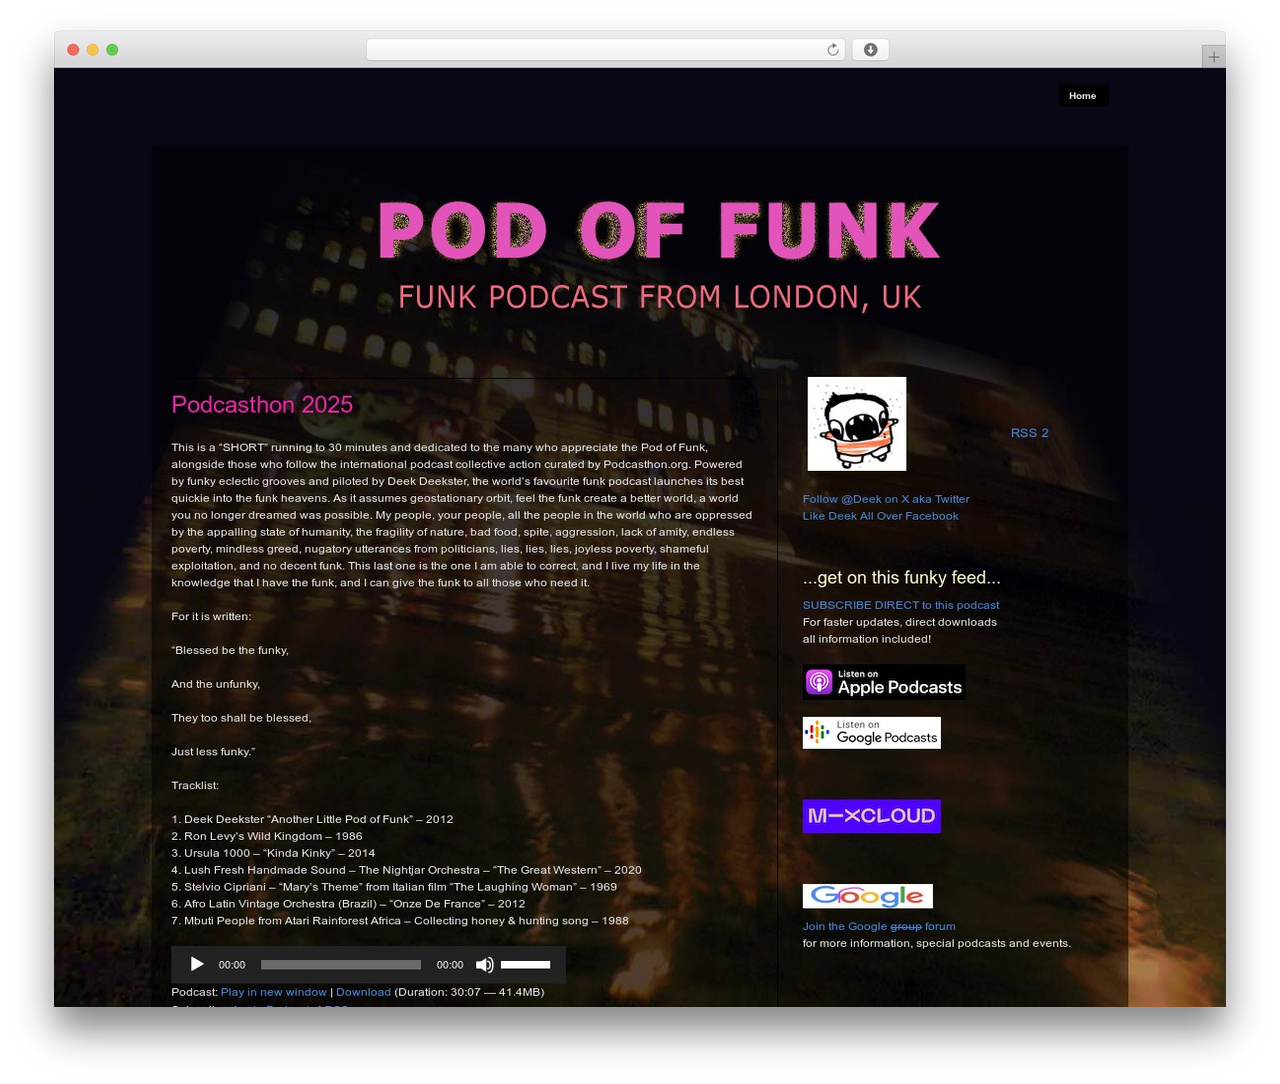Mute the audio player volume
The image size is (1280, 1084).
click(x=484, y=965)
